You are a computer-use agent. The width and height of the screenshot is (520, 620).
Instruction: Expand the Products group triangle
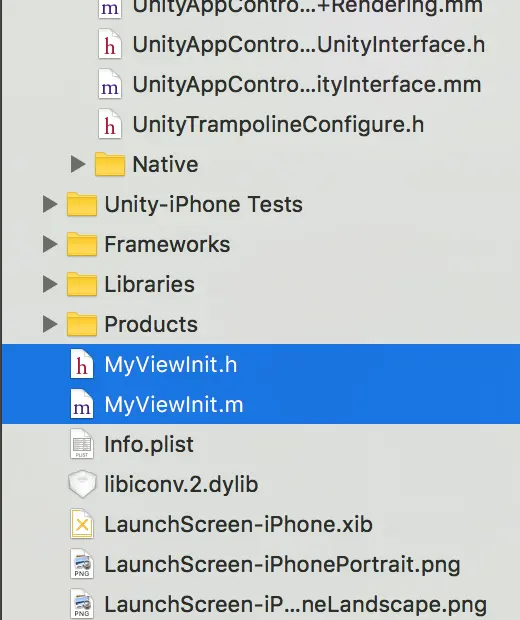50,324
